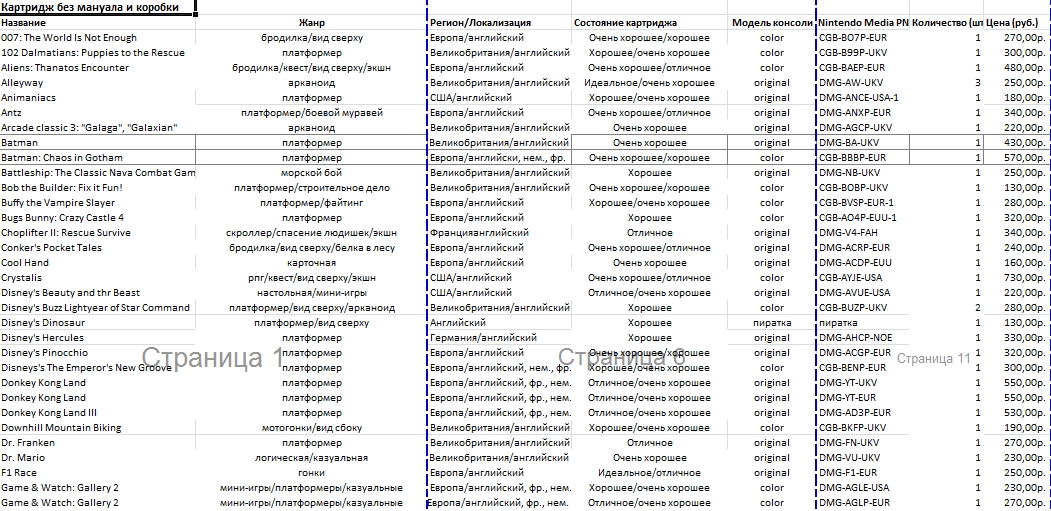Select the 'Регион/Локализация' header cell
The image size is (1051, 511).
coord(499,23)
